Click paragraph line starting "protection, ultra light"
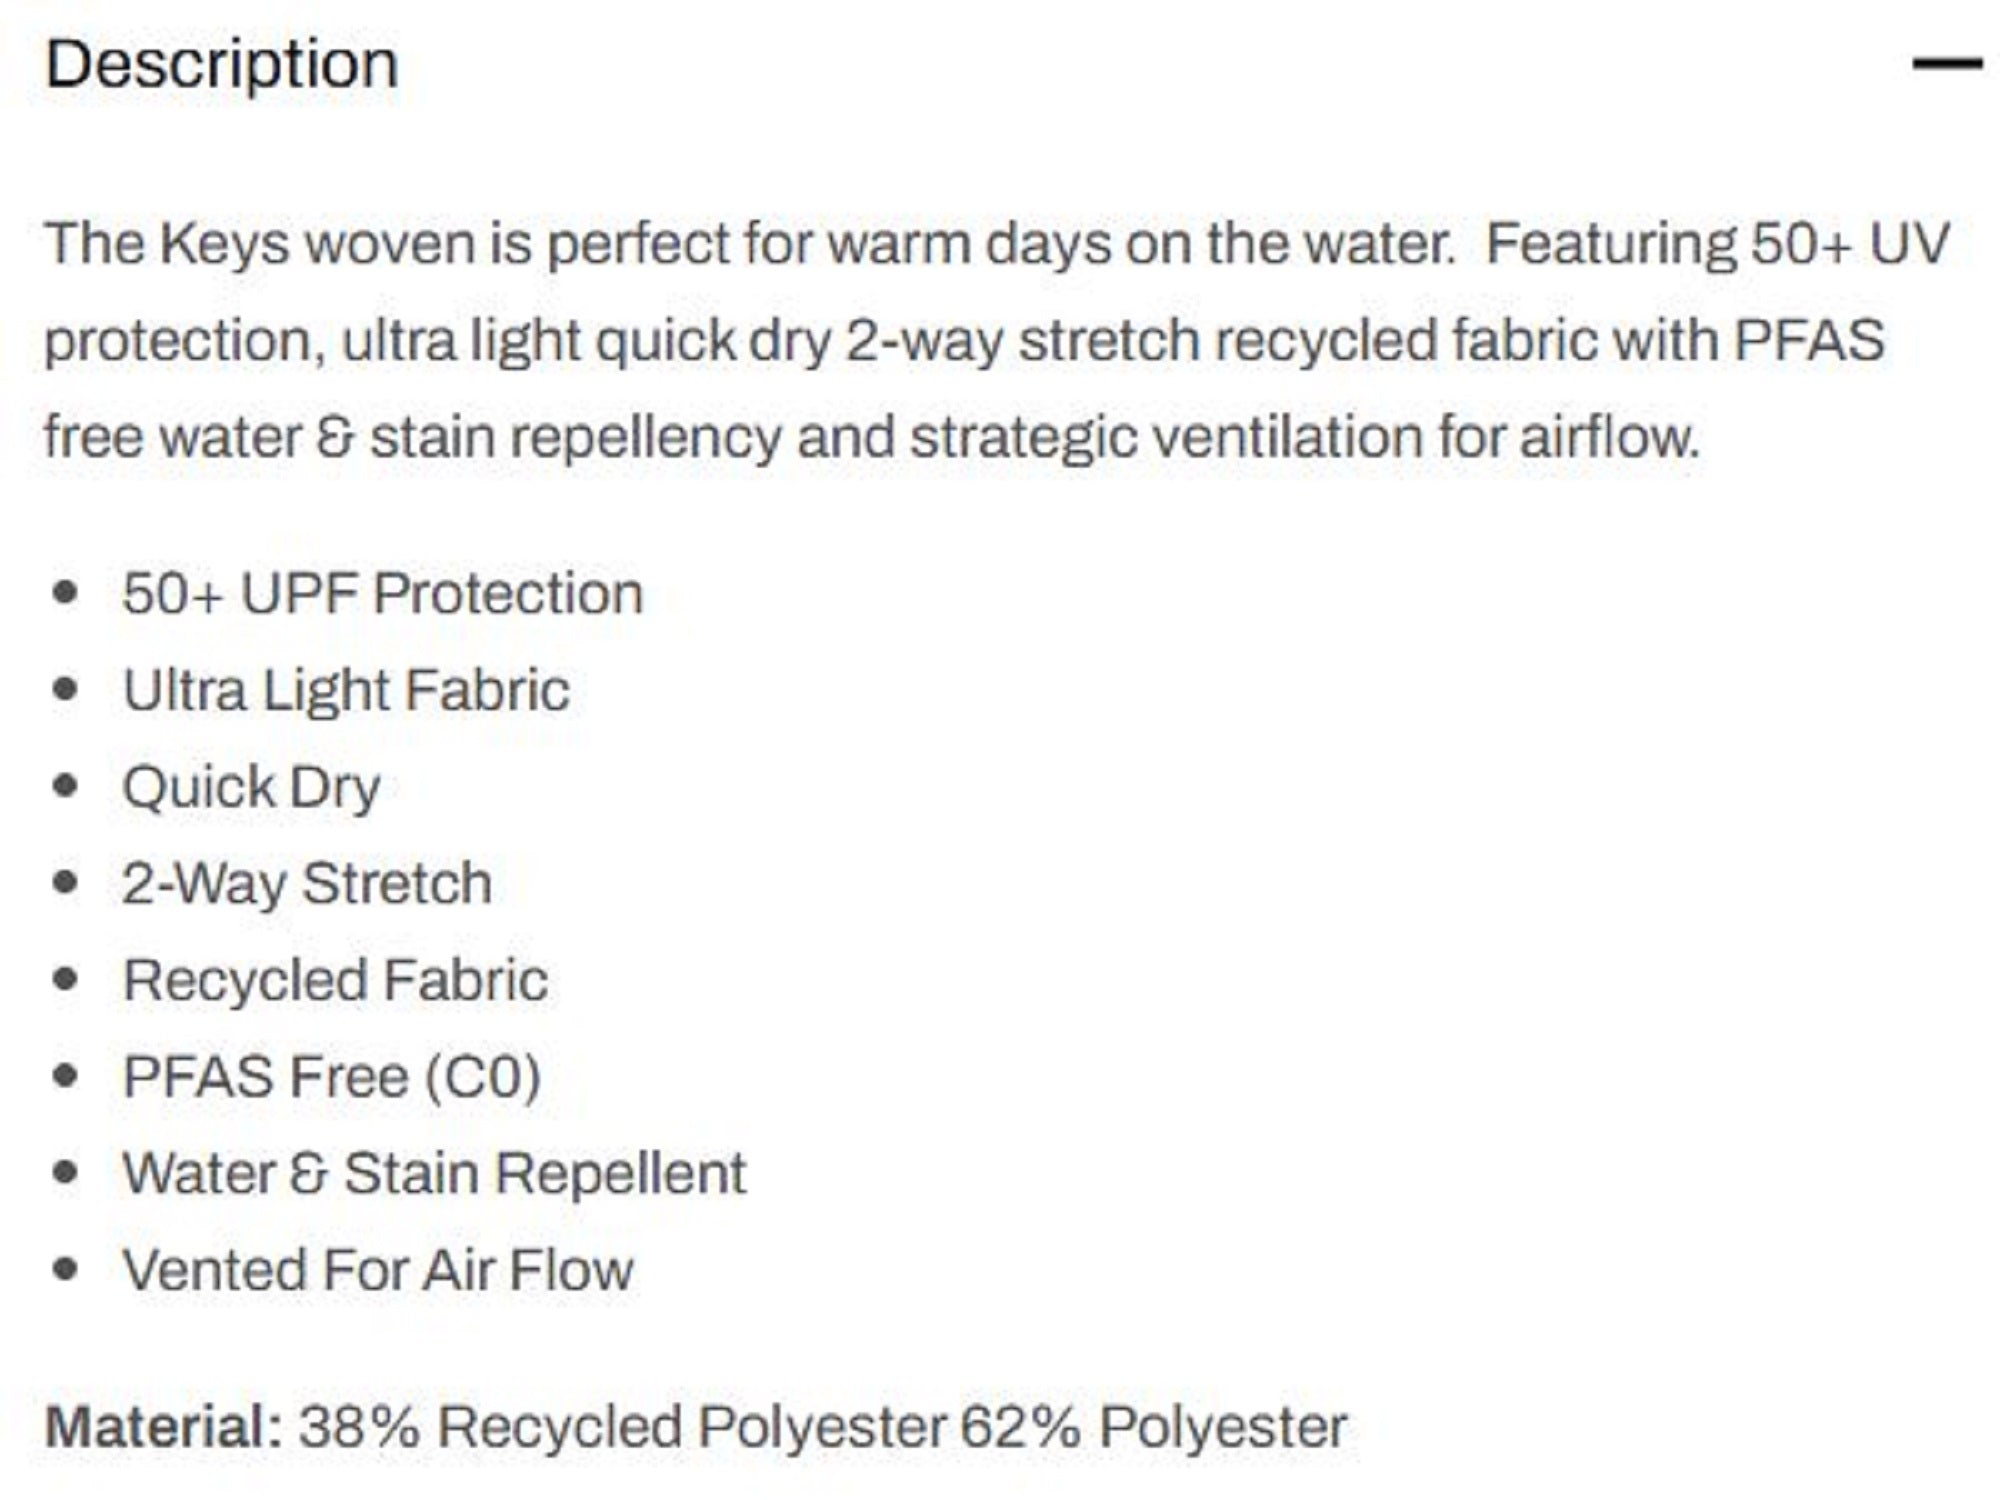This screenshot has width=2000, height=1500. coord(964,341)
